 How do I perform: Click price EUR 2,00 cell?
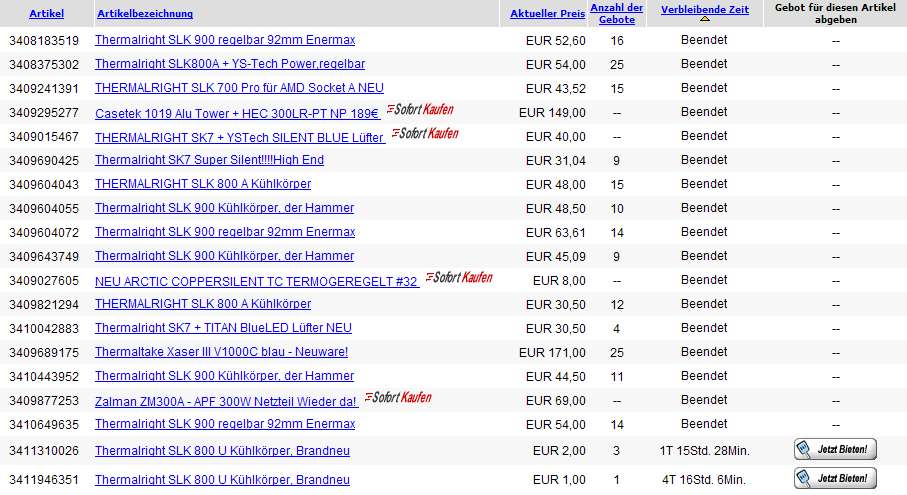[559, 450]
